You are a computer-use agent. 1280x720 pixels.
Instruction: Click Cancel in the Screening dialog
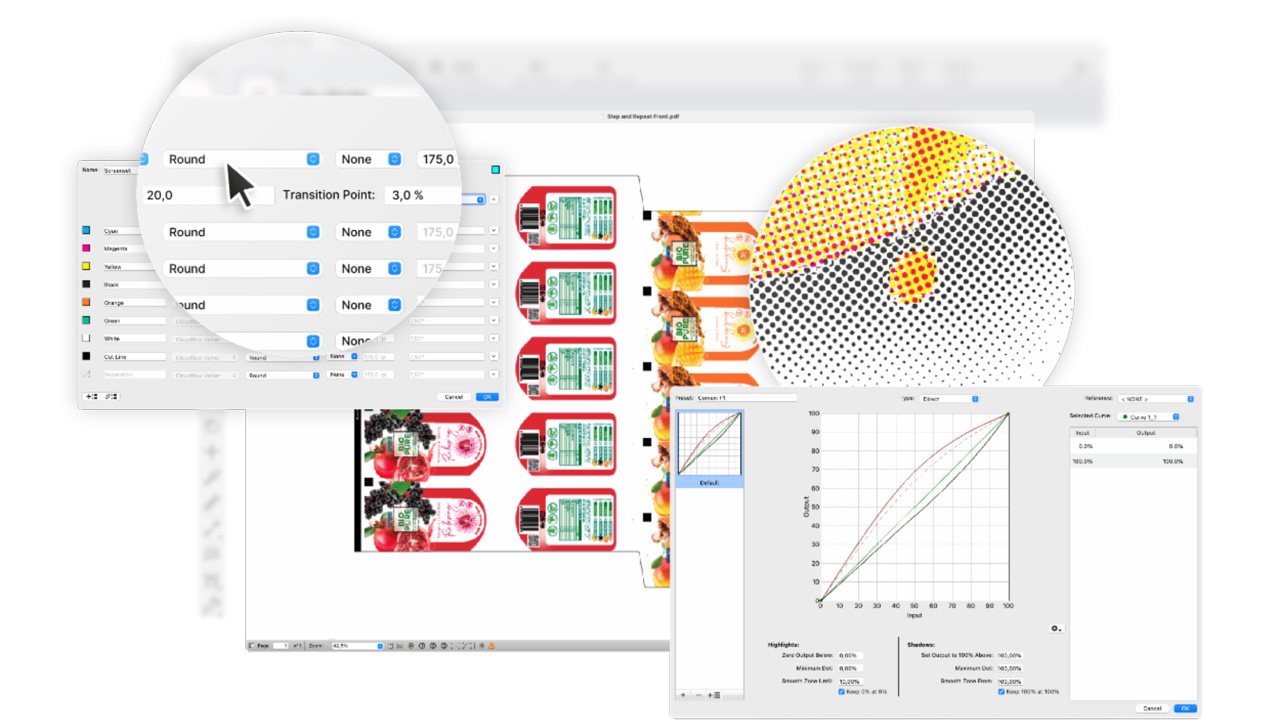coord(455,396)
